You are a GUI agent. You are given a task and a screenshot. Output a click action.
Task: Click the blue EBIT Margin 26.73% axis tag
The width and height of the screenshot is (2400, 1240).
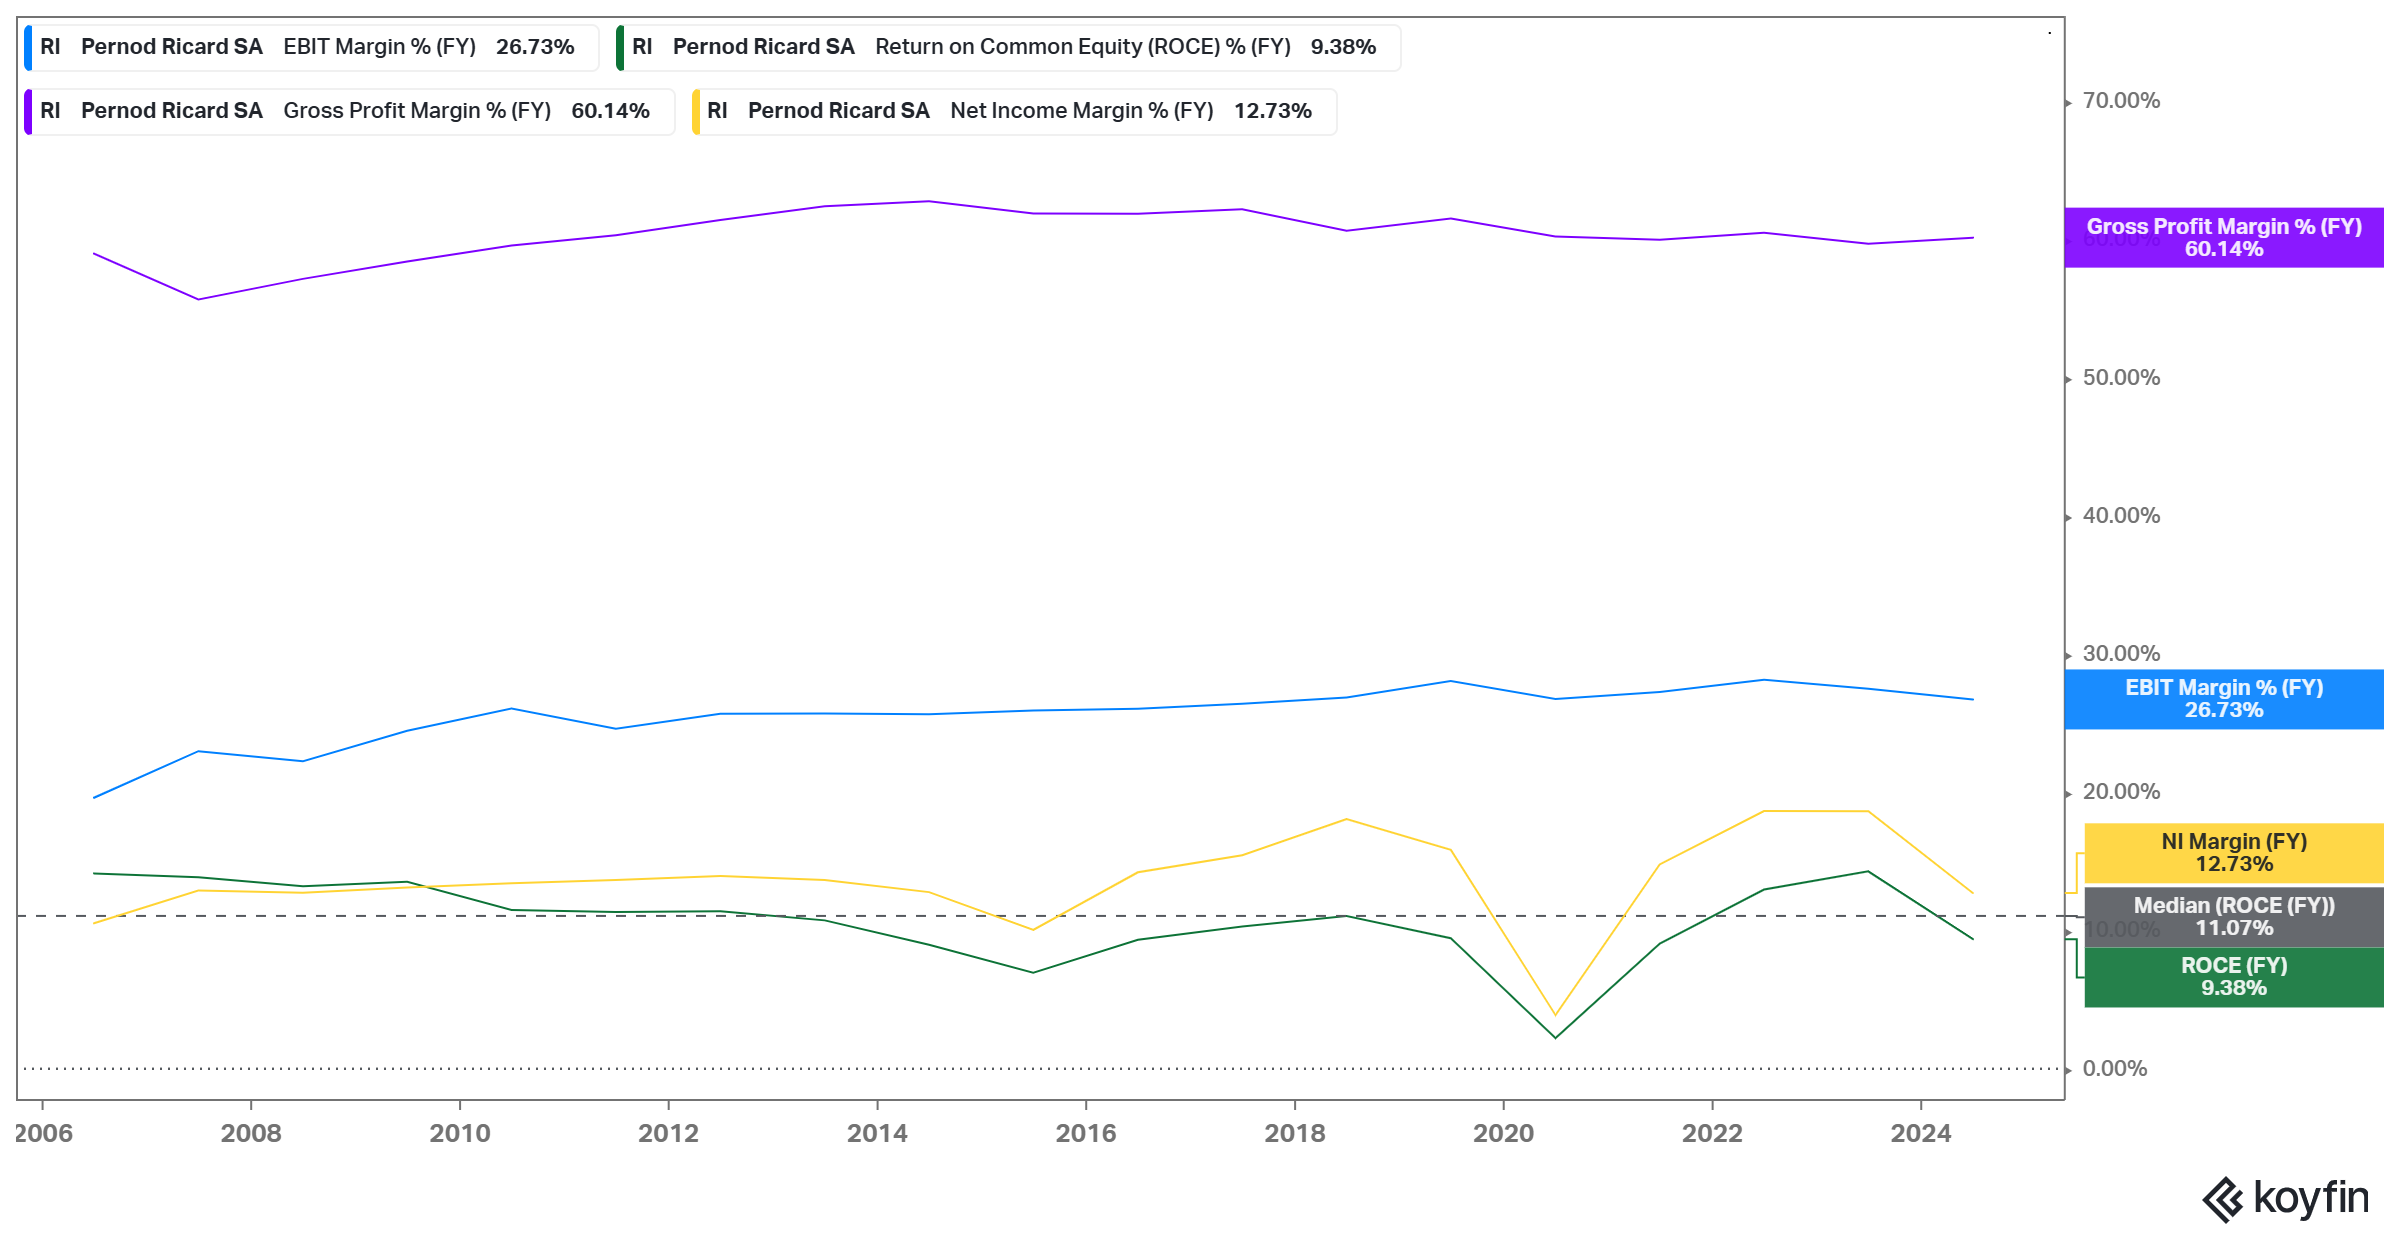click(2224, 699)
